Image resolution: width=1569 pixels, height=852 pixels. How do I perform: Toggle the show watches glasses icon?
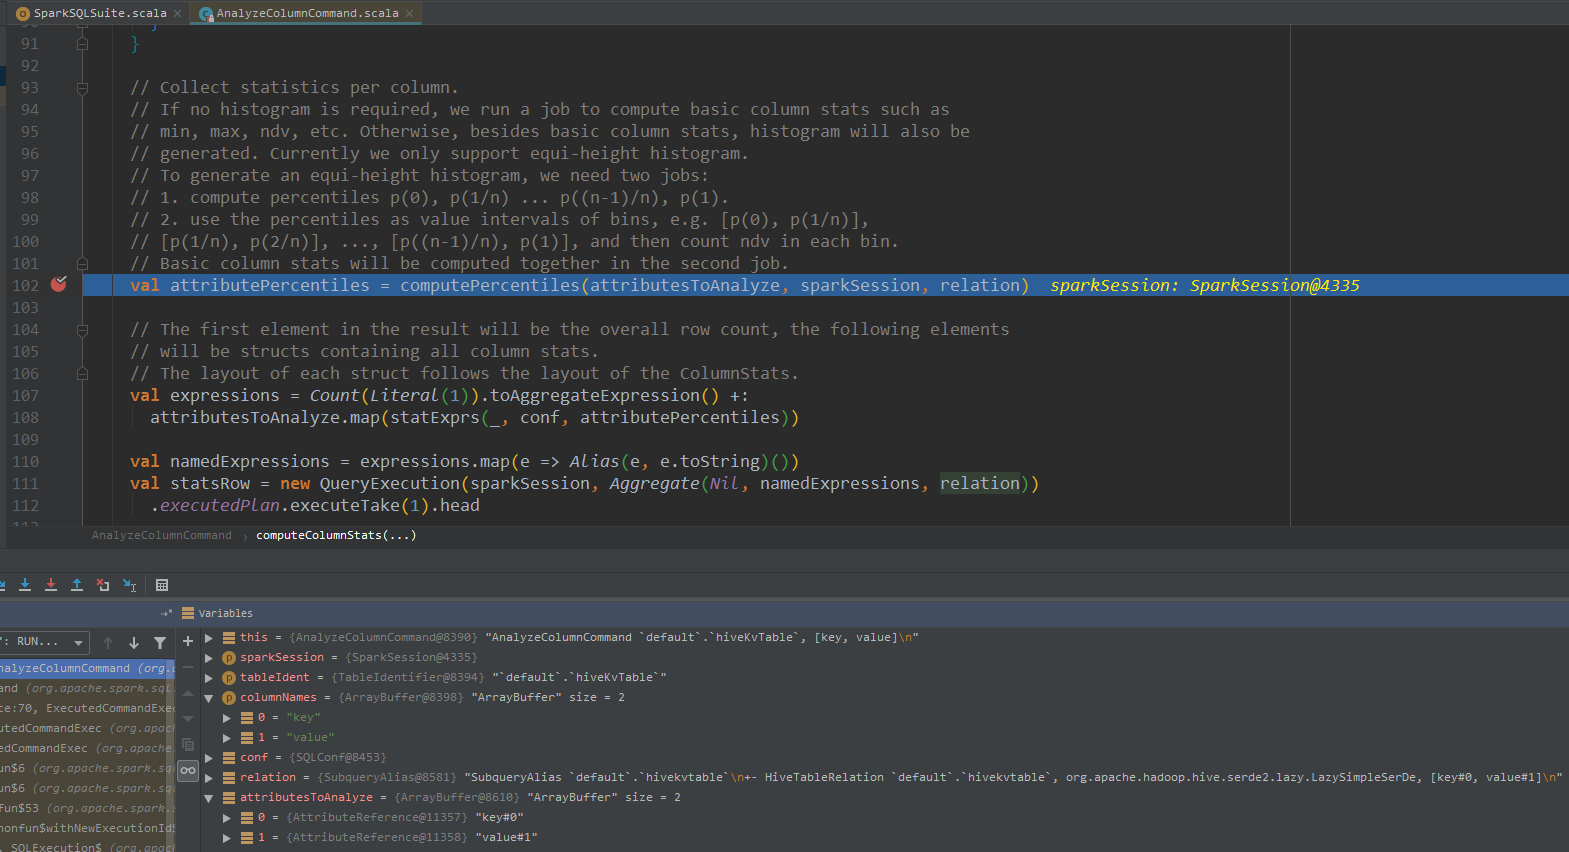pyautogui.click(x=187, y=771)
